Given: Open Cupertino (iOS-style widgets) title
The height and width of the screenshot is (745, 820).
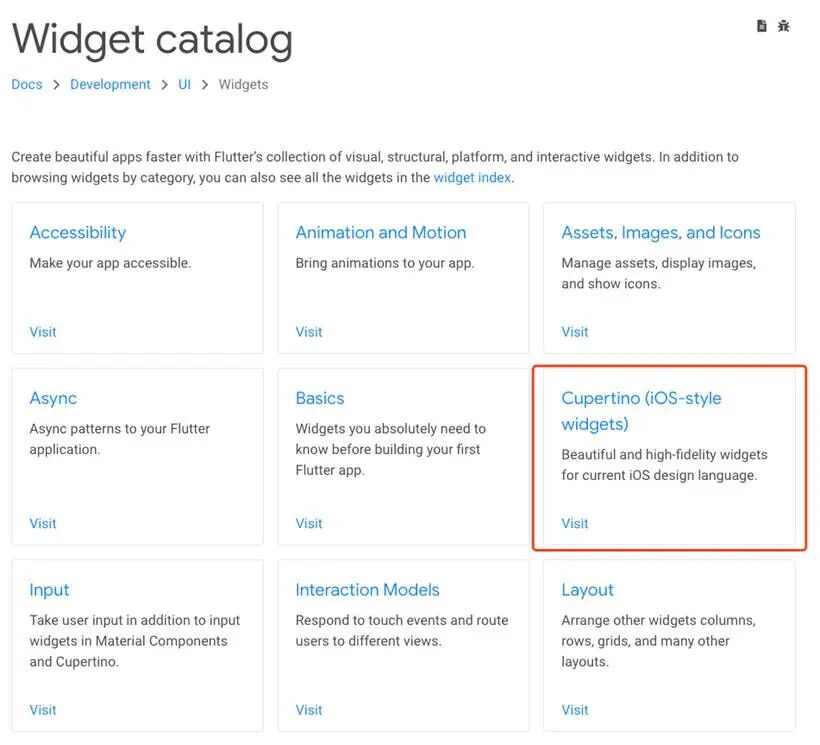Looking at the screenshot, I should (641, 410).
